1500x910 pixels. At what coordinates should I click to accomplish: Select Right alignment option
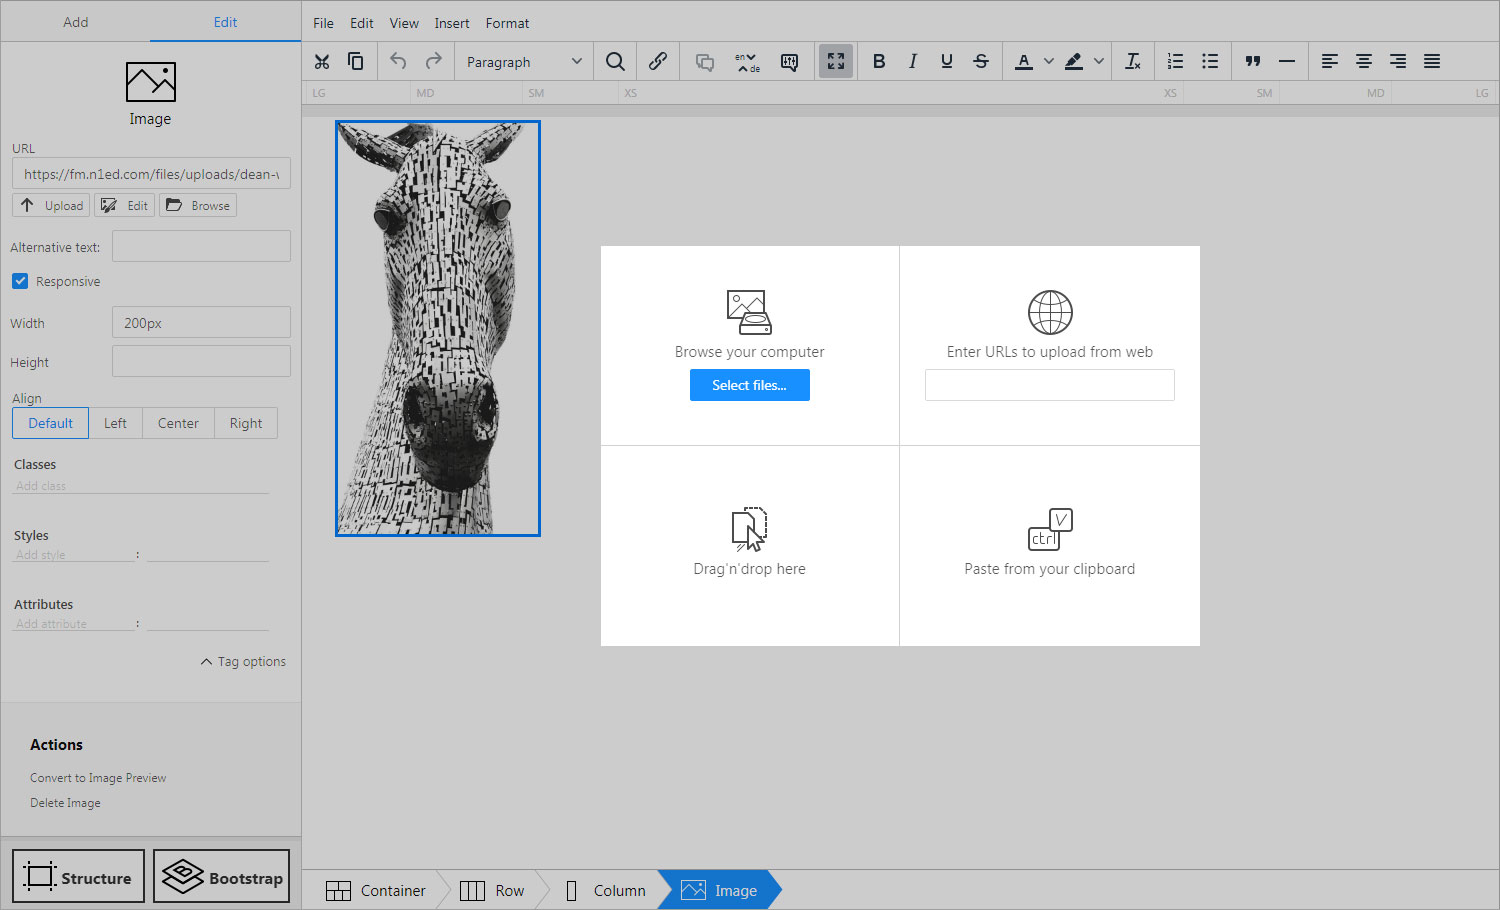coord(246,423)
